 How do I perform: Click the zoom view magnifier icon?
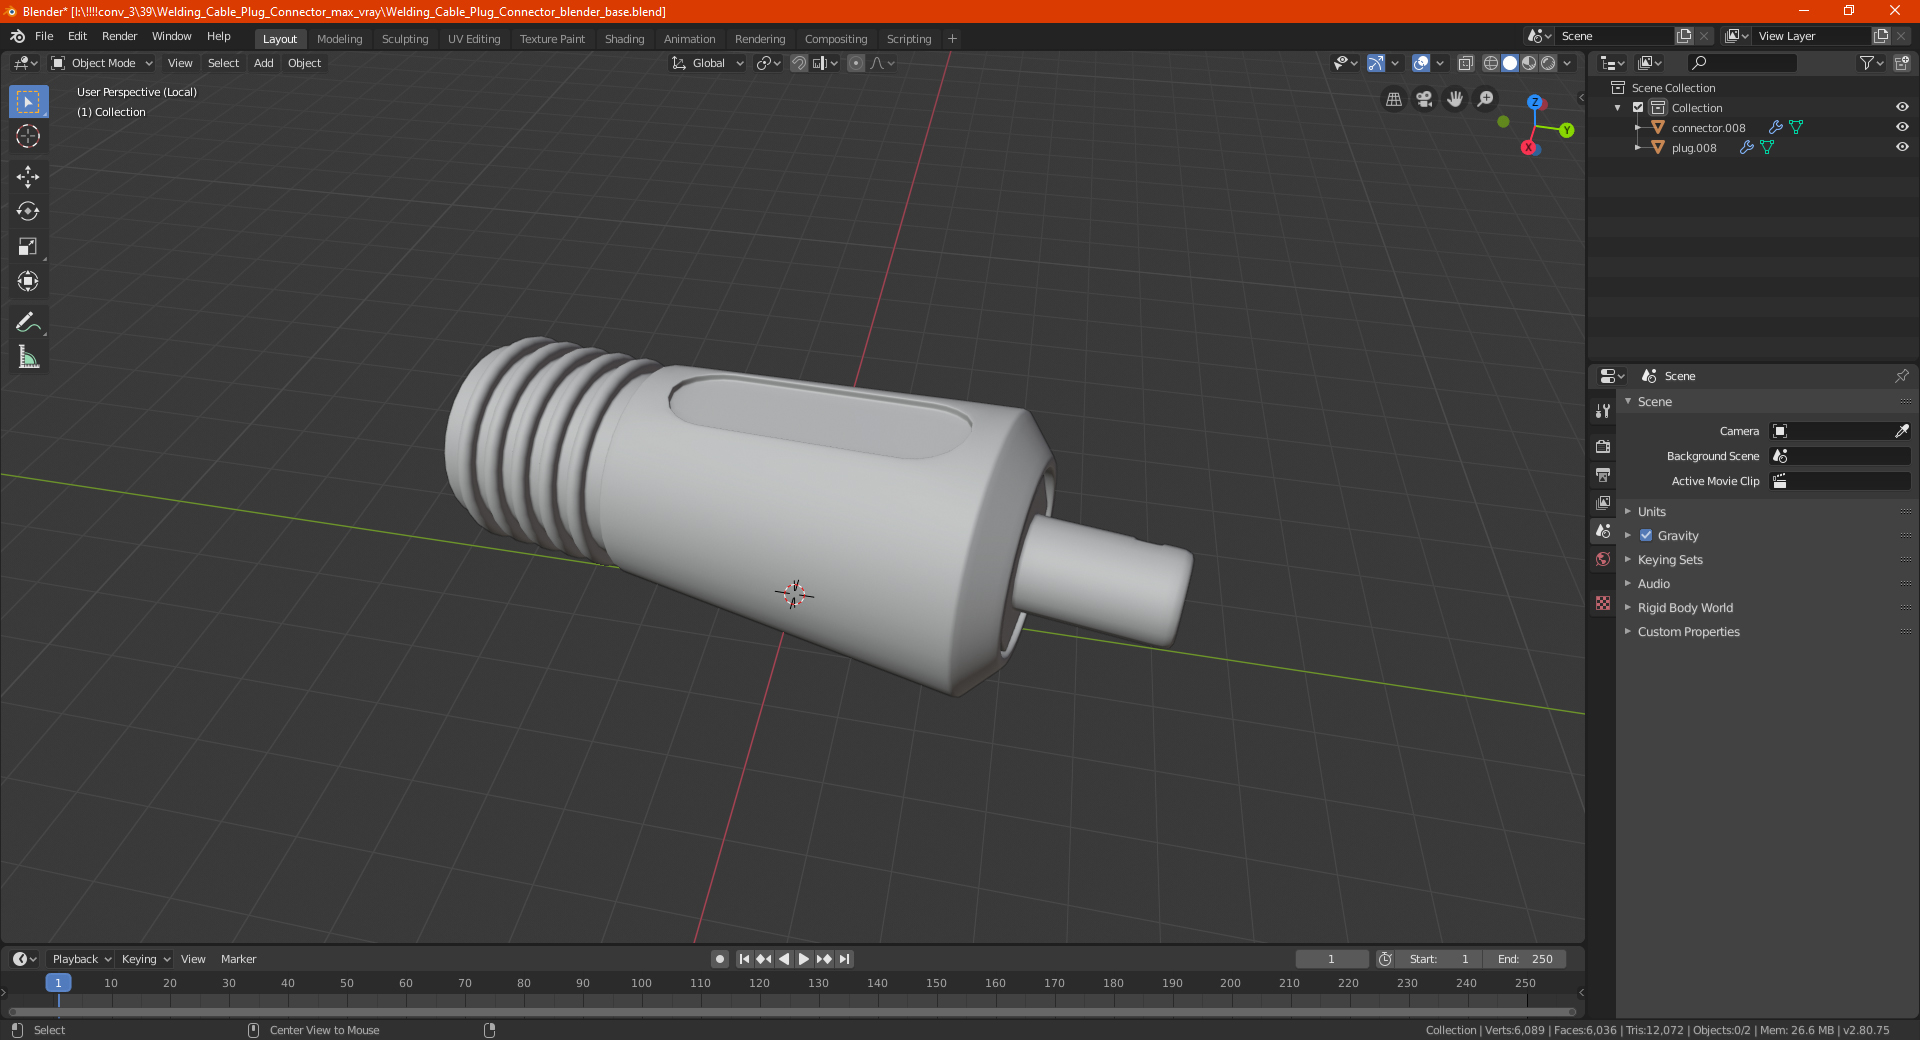1486,99
